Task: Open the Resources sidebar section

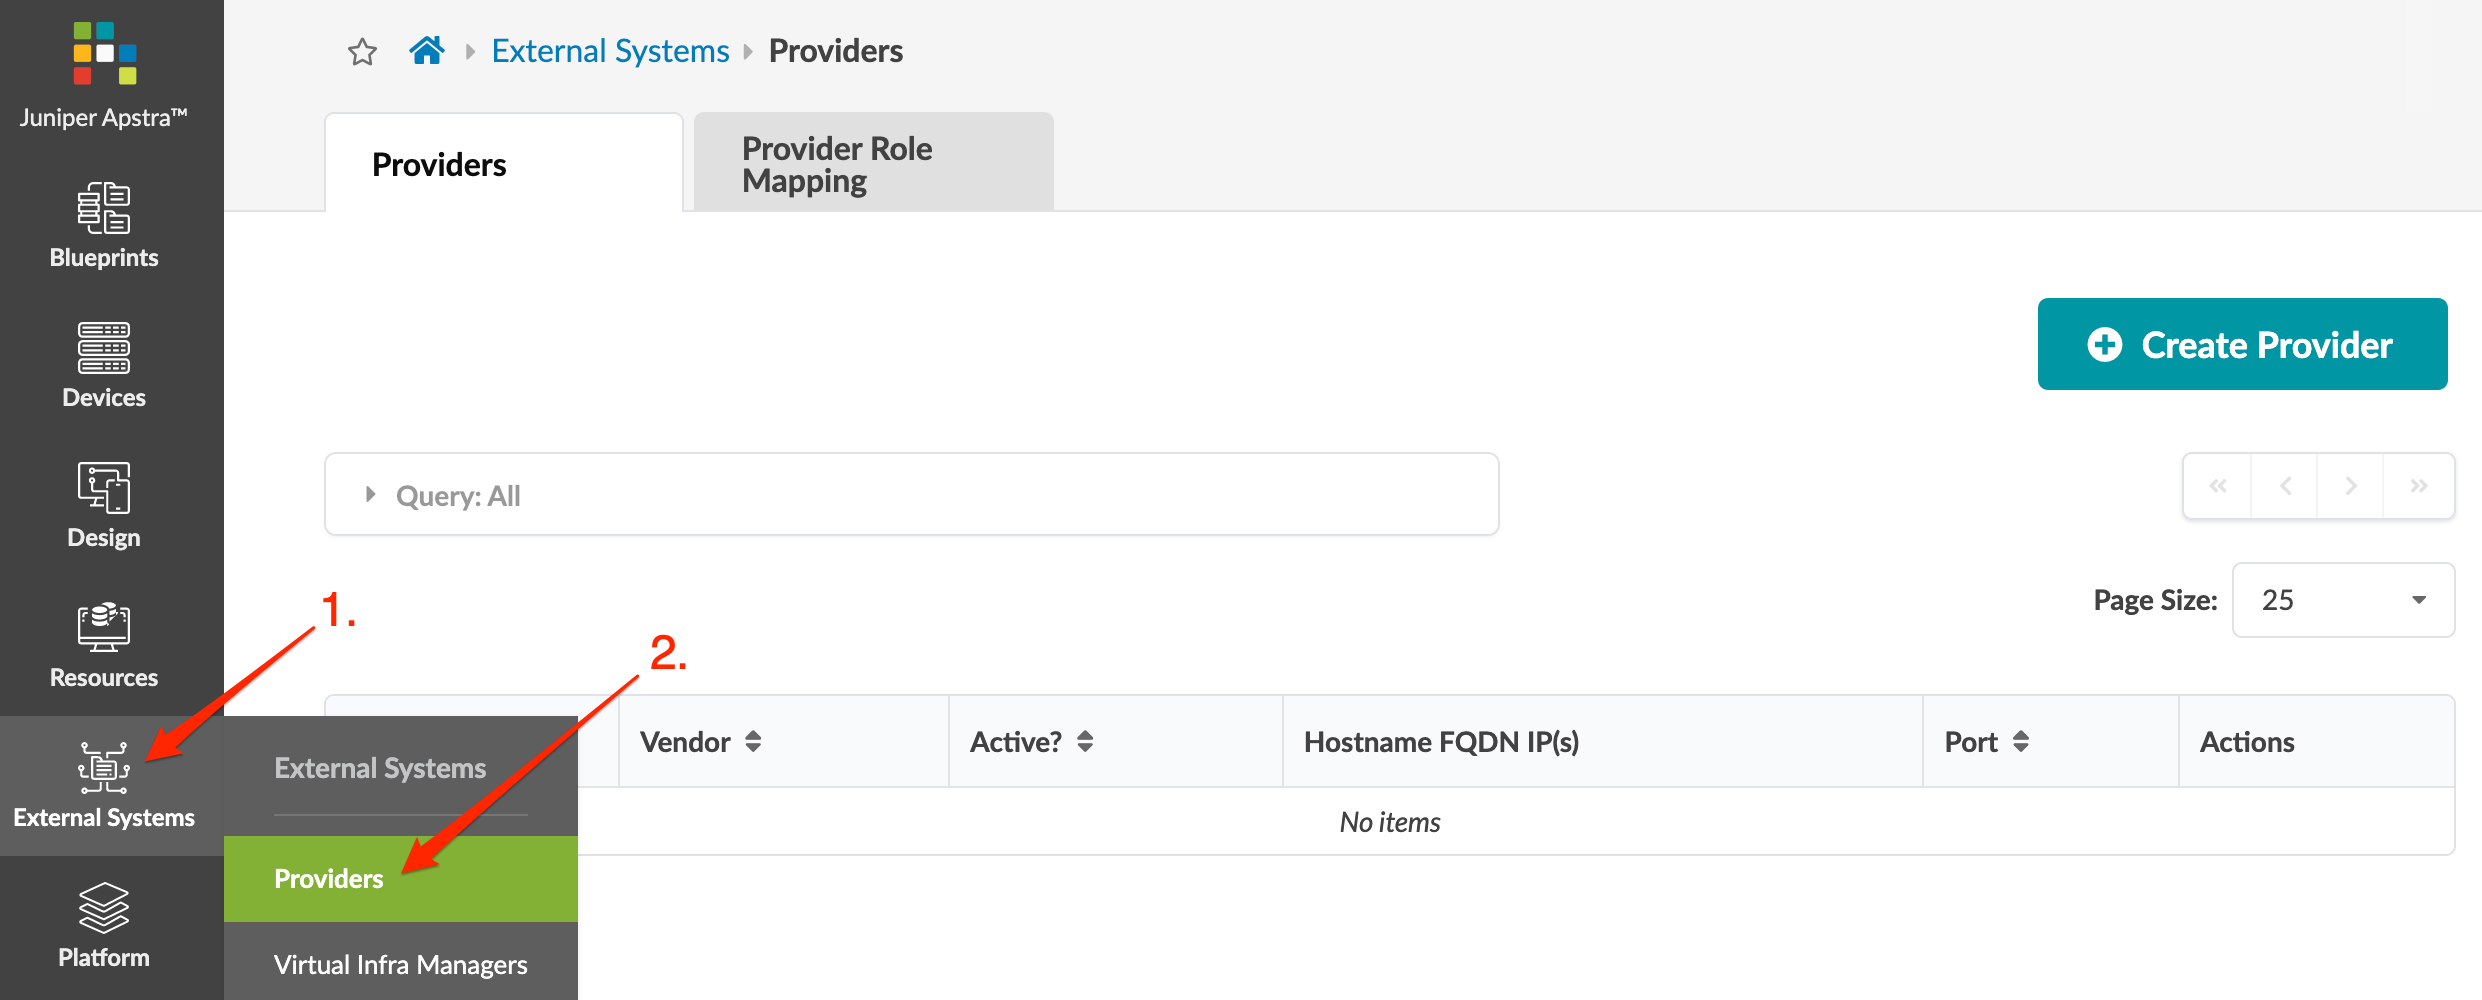Action: point(104,646)
